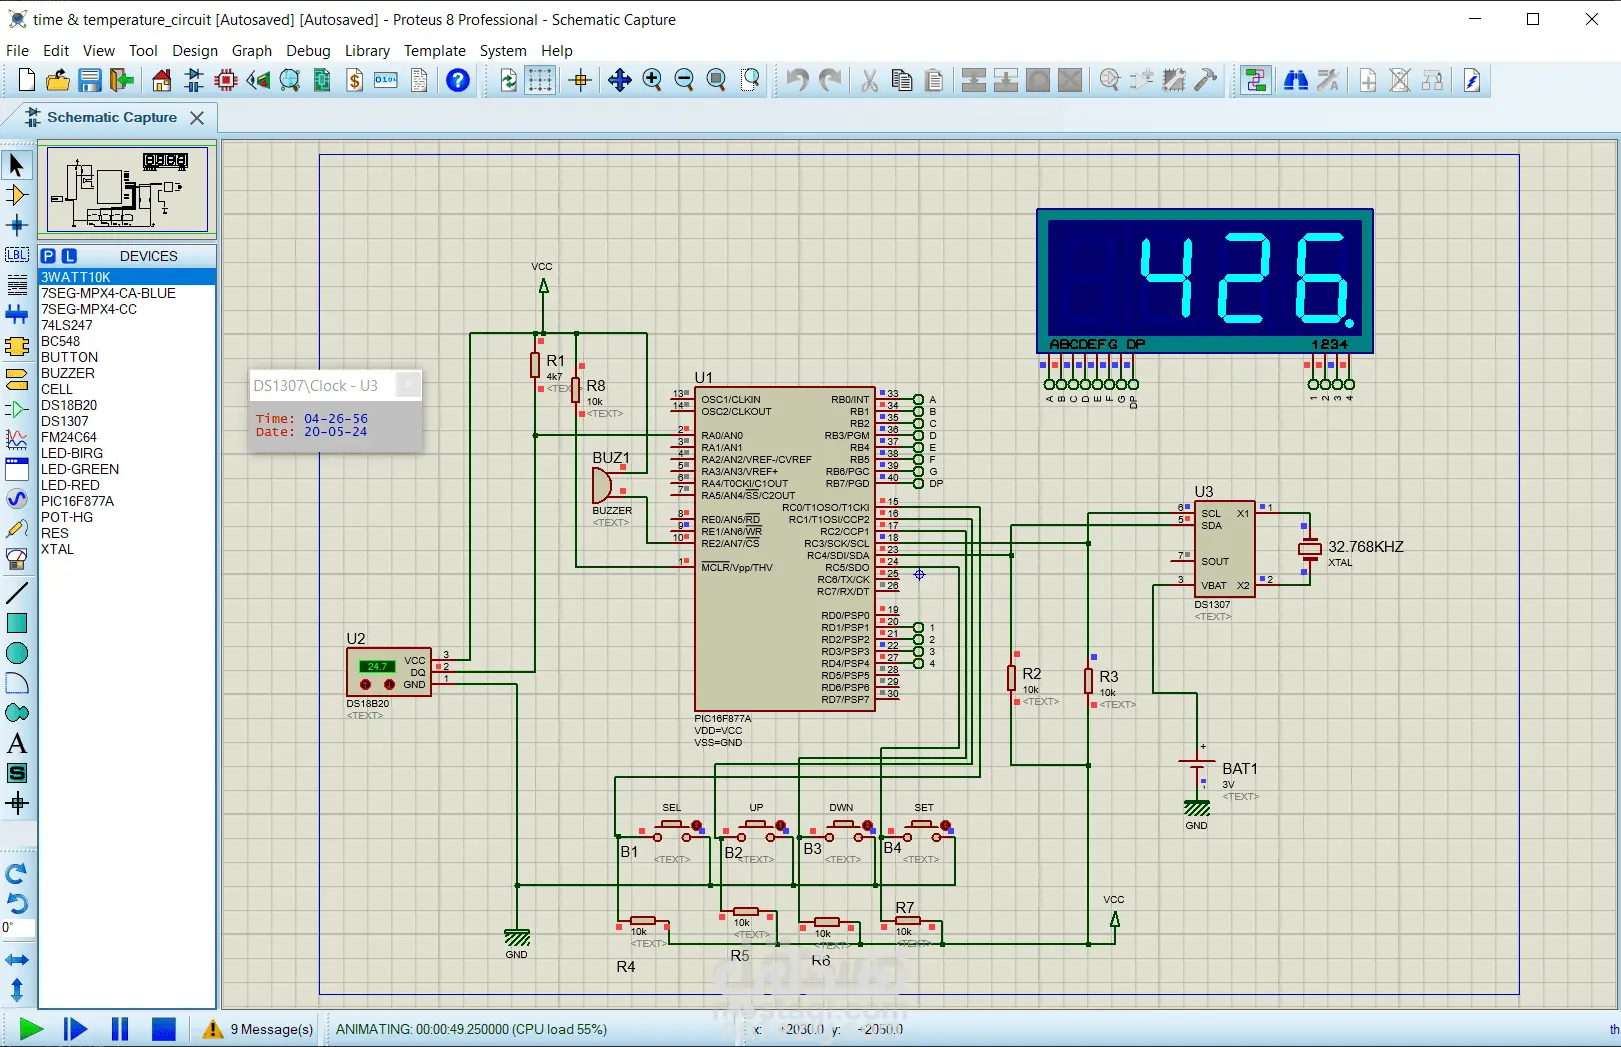Select Generator mode sine icon
This screenshot has height=1047, width=1621.
pyautogui.click(x=17, y=498)
